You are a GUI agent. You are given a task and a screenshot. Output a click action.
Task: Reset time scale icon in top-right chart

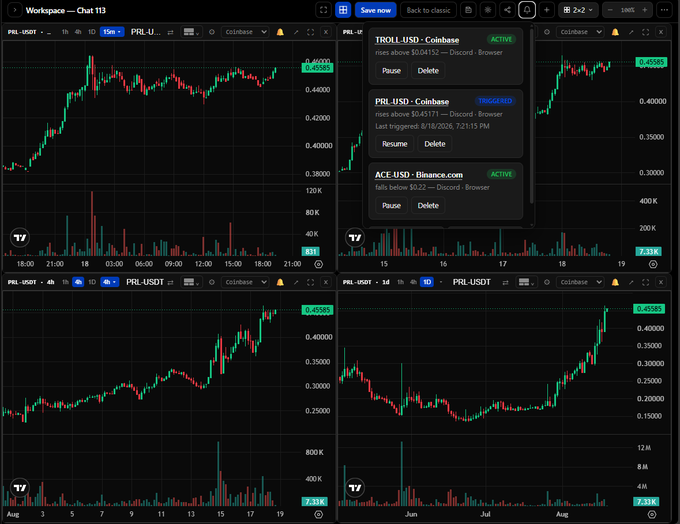click(653, 264)
